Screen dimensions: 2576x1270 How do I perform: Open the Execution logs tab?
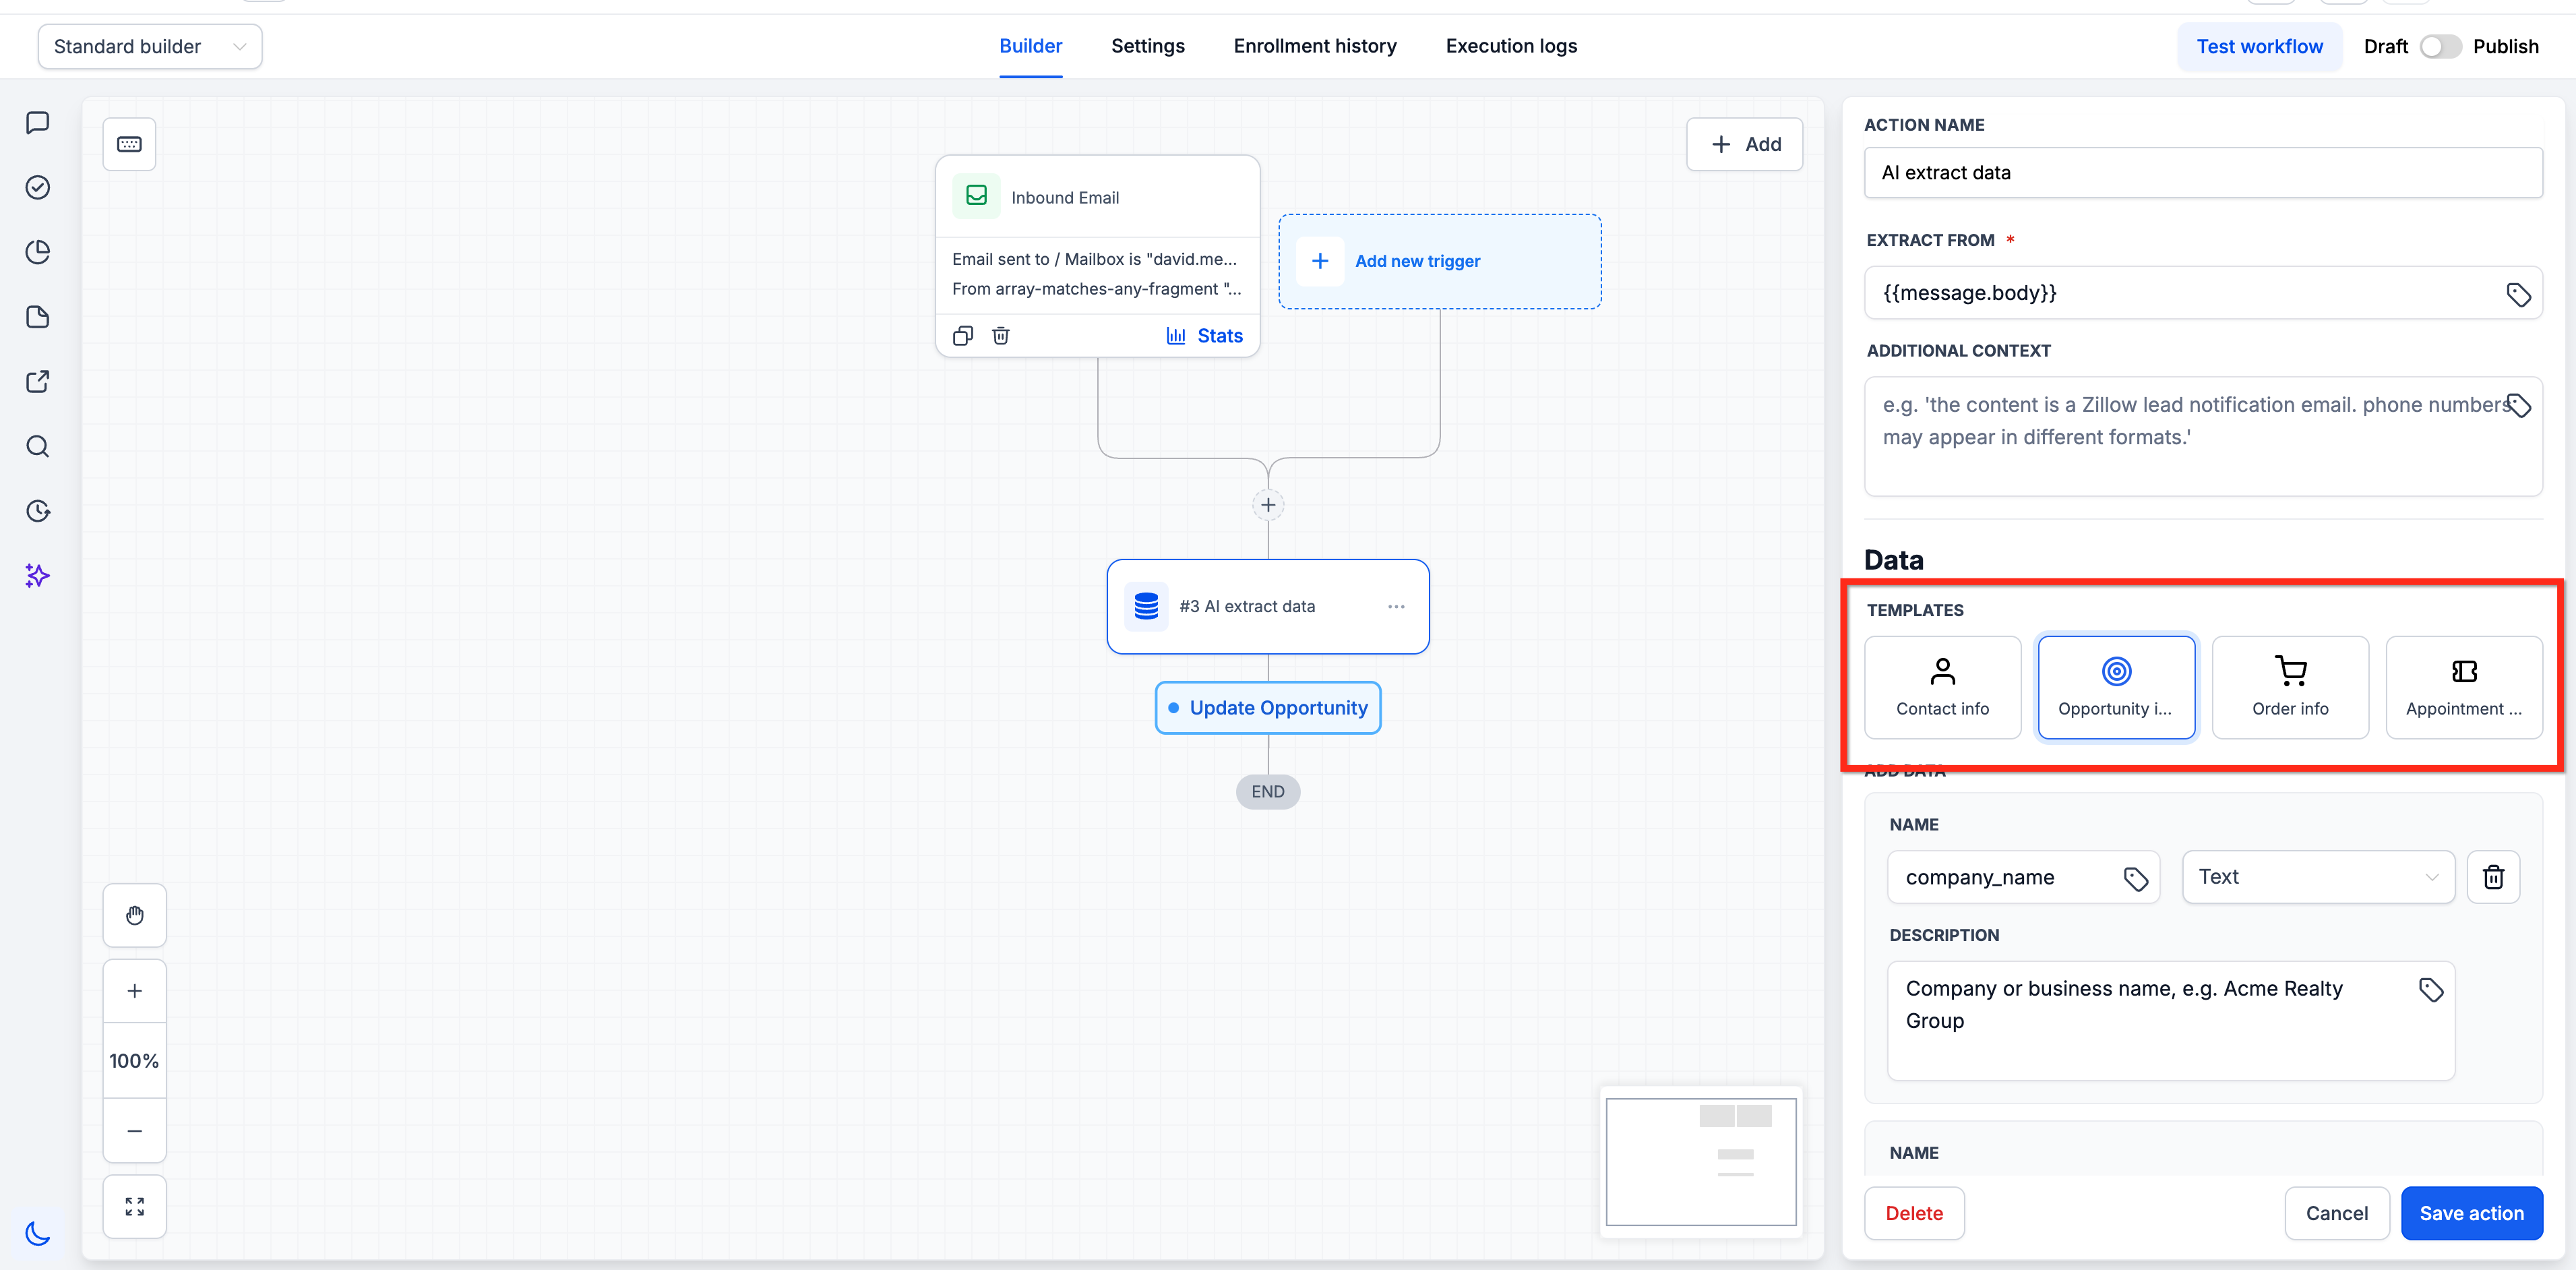pos(1511,46)
